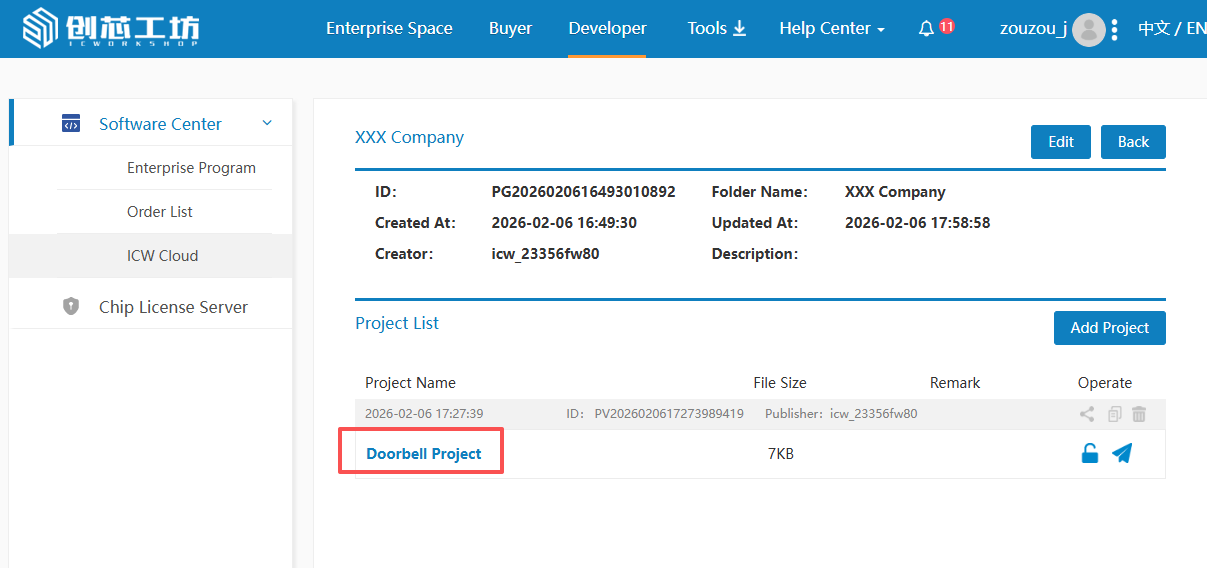Screen dimensions: 1207x568
Task: Open Order List in the sidebar
Action: pos(160,212)
